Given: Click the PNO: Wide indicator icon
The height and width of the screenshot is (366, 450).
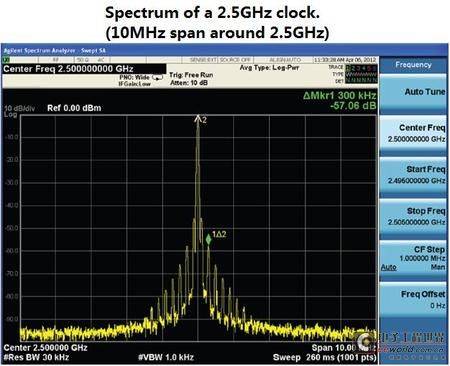Looking at the screenshot, I should coord(157,77).
